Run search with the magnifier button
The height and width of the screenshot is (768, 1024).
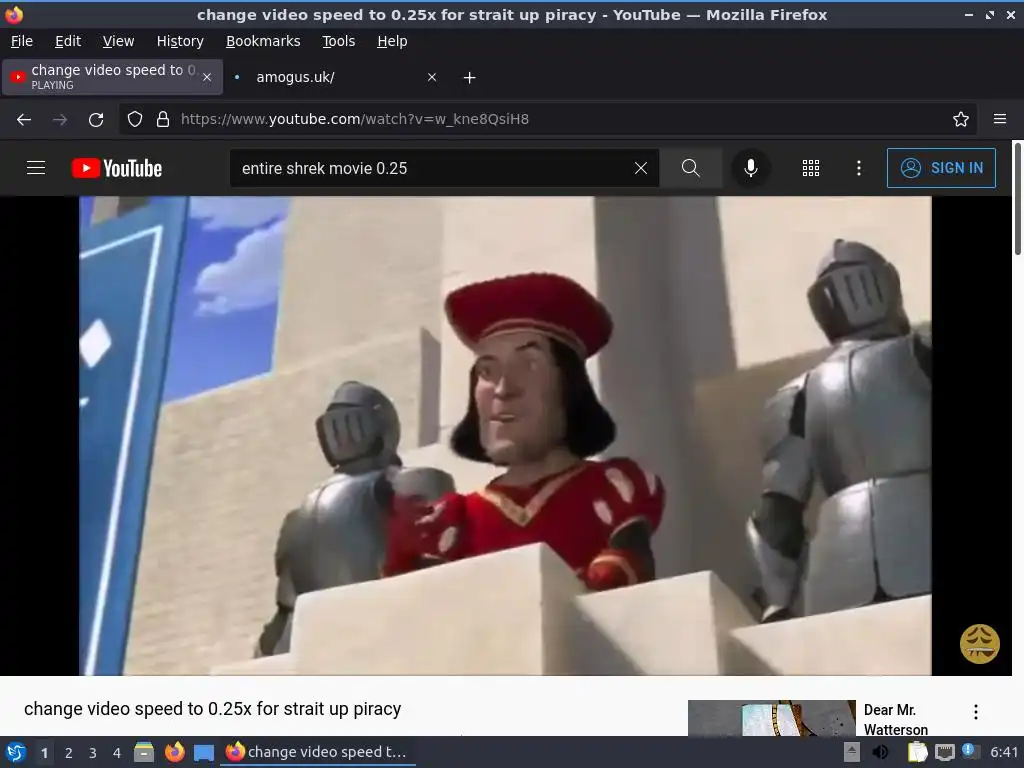tap(690, 168)
